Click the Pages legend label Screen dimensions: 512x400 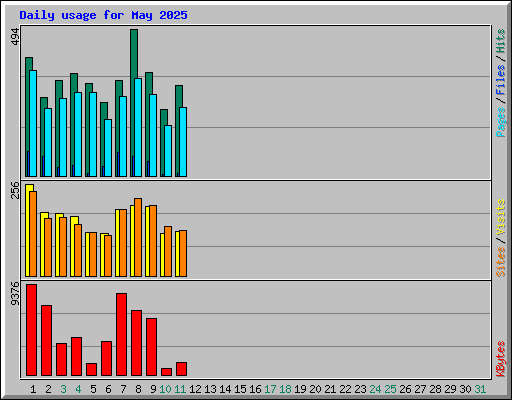click(x=501, y=122)
